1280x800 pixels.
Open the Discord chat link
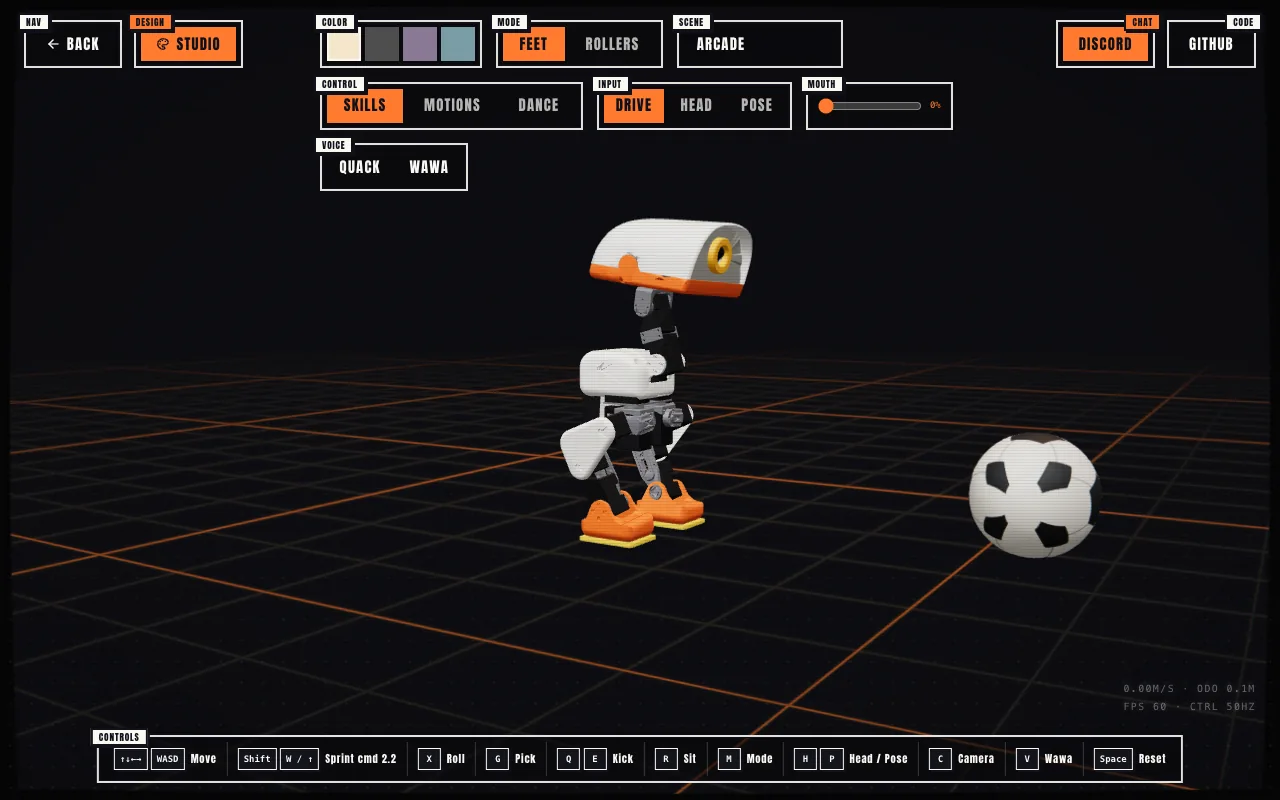[1105, 44]
